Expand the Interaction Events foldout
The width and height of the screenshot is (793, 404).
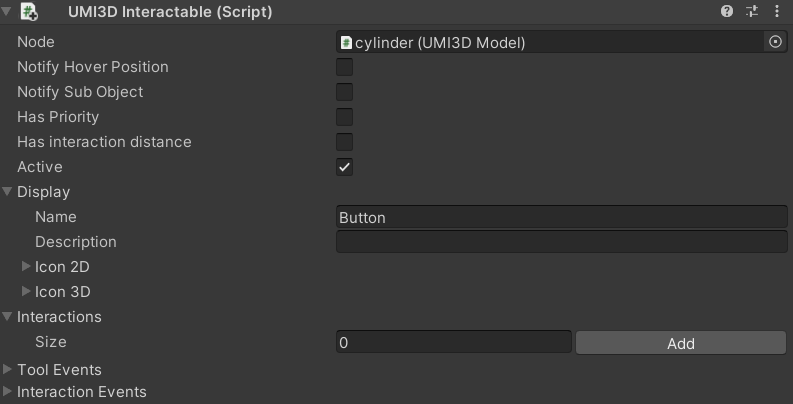point(7,391)
